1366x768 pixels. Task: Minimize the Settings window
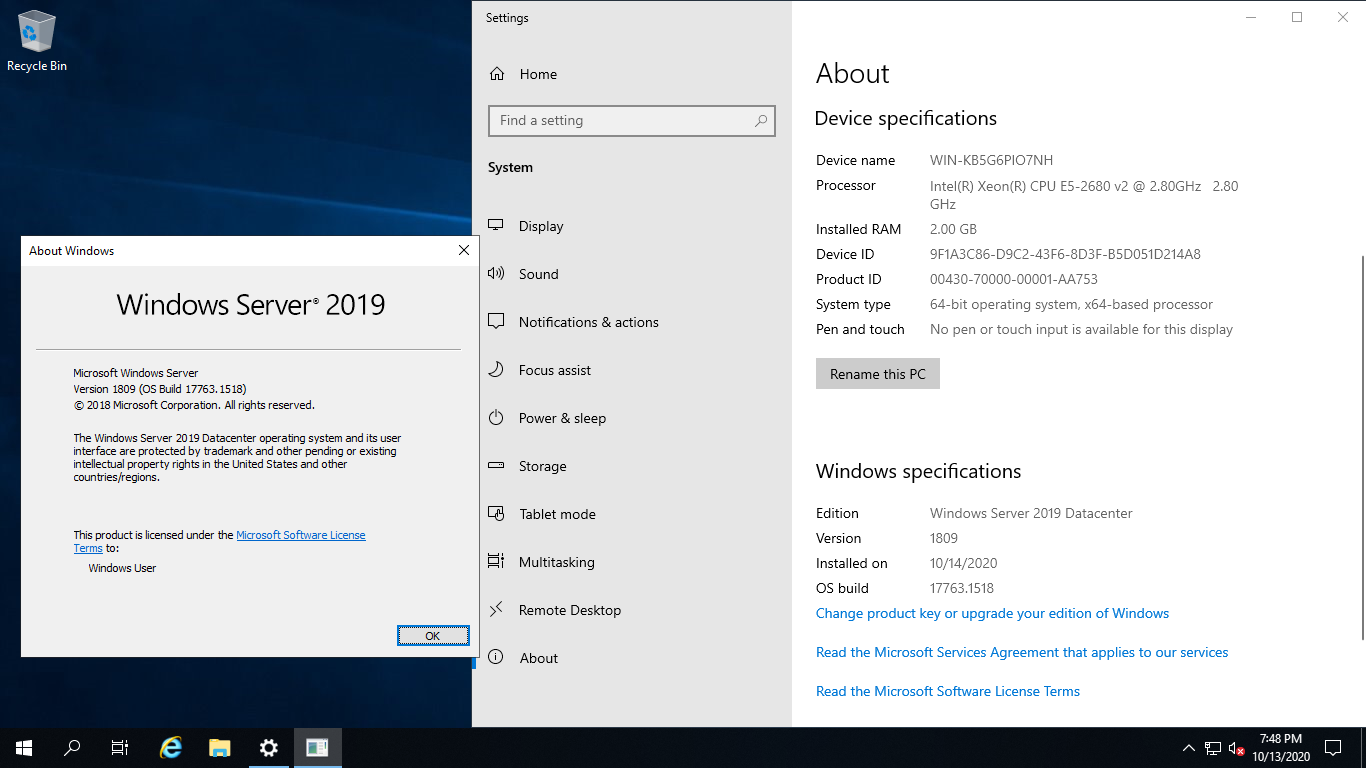(1251, 17)
